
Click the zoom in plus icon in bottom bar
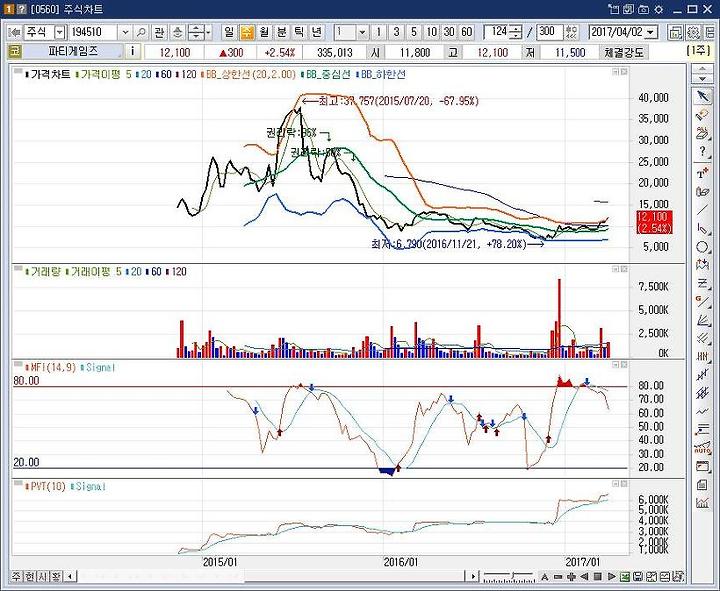(571, 577)
